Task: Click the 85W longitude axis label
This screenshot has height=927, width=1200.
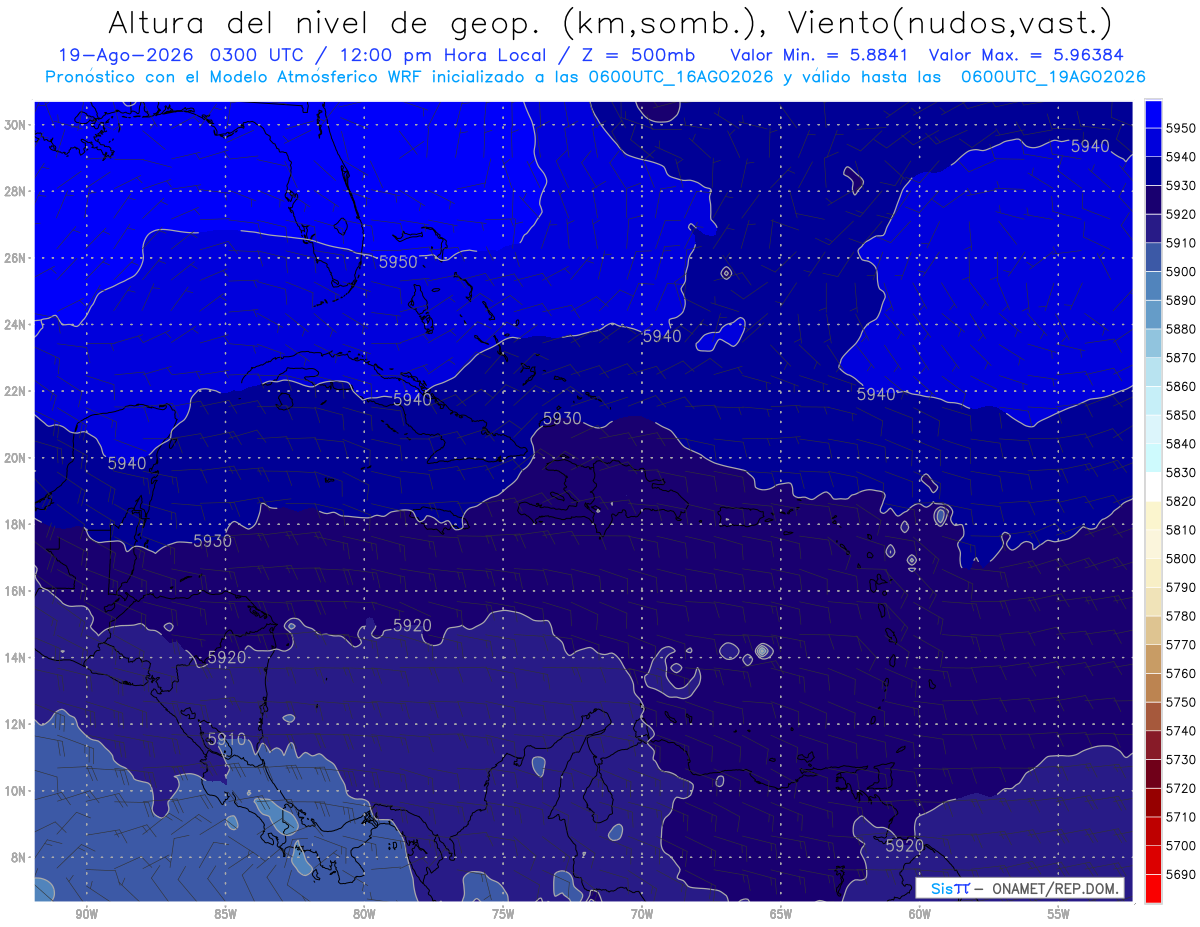Action: [226, 914]
